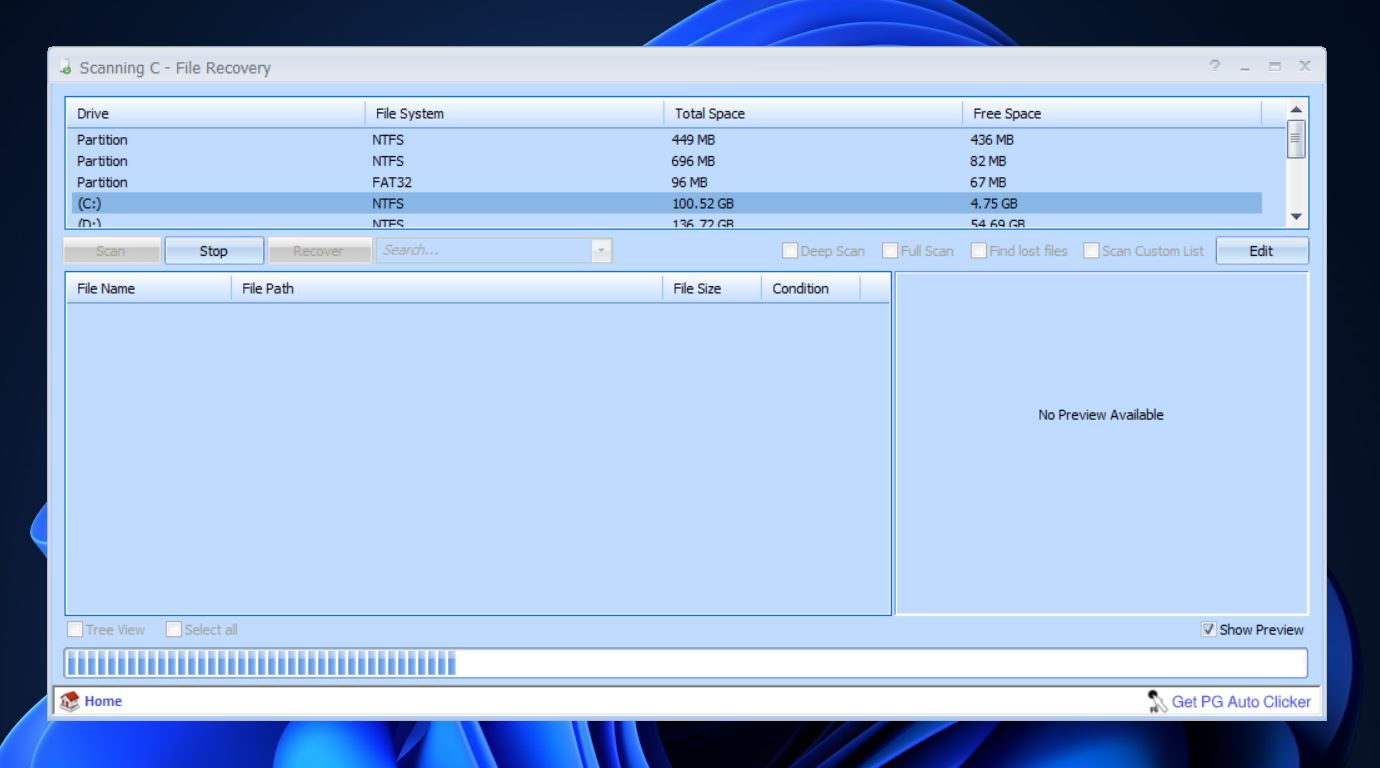
Task: Click the 82 MB free space cell
Action: pyautogui.click(x=988, y=161)
